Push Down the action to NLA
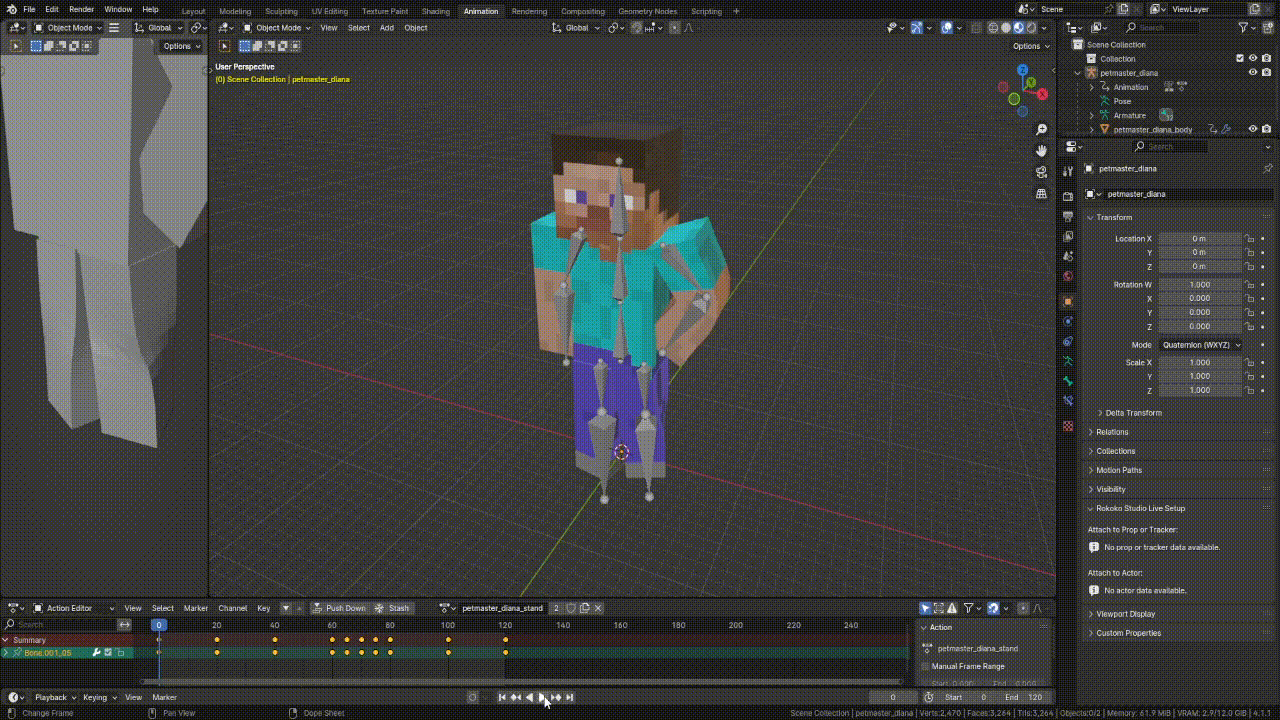 pos(339,608)
